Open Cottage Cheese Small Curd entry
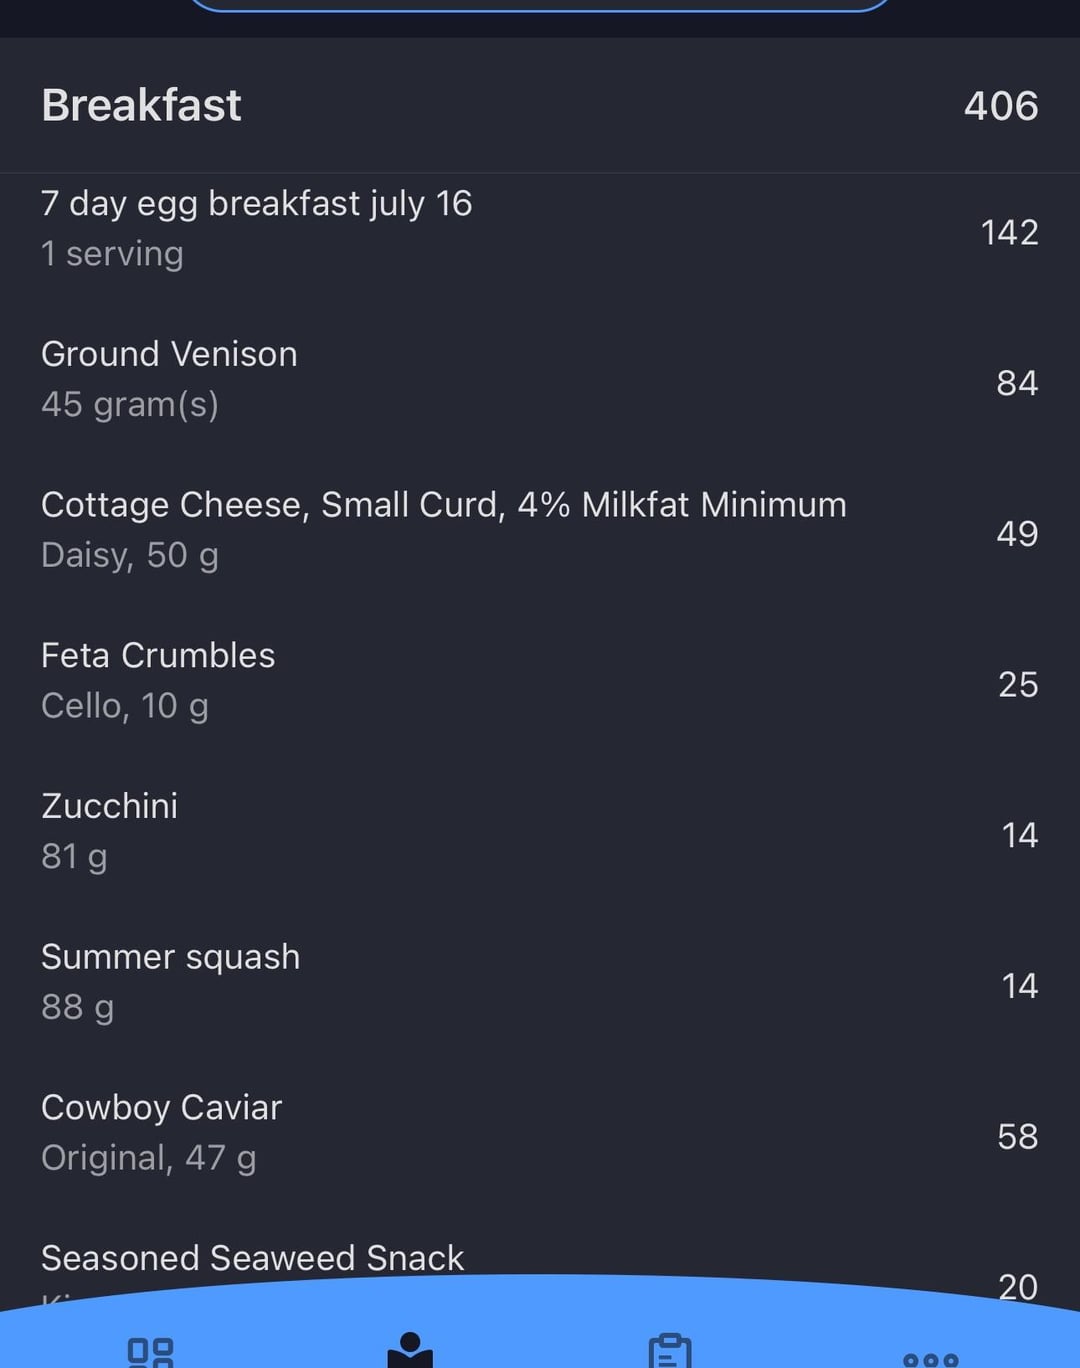 [x=540, y=530]
